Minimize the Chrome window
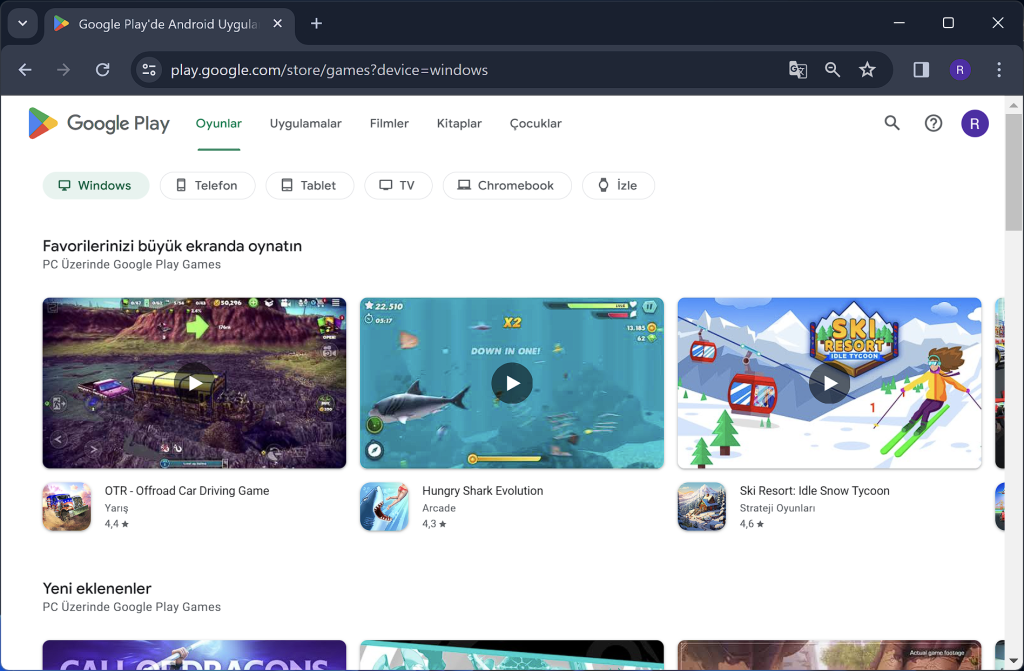Screen dimensions: 1024x671 click(899, 23)
